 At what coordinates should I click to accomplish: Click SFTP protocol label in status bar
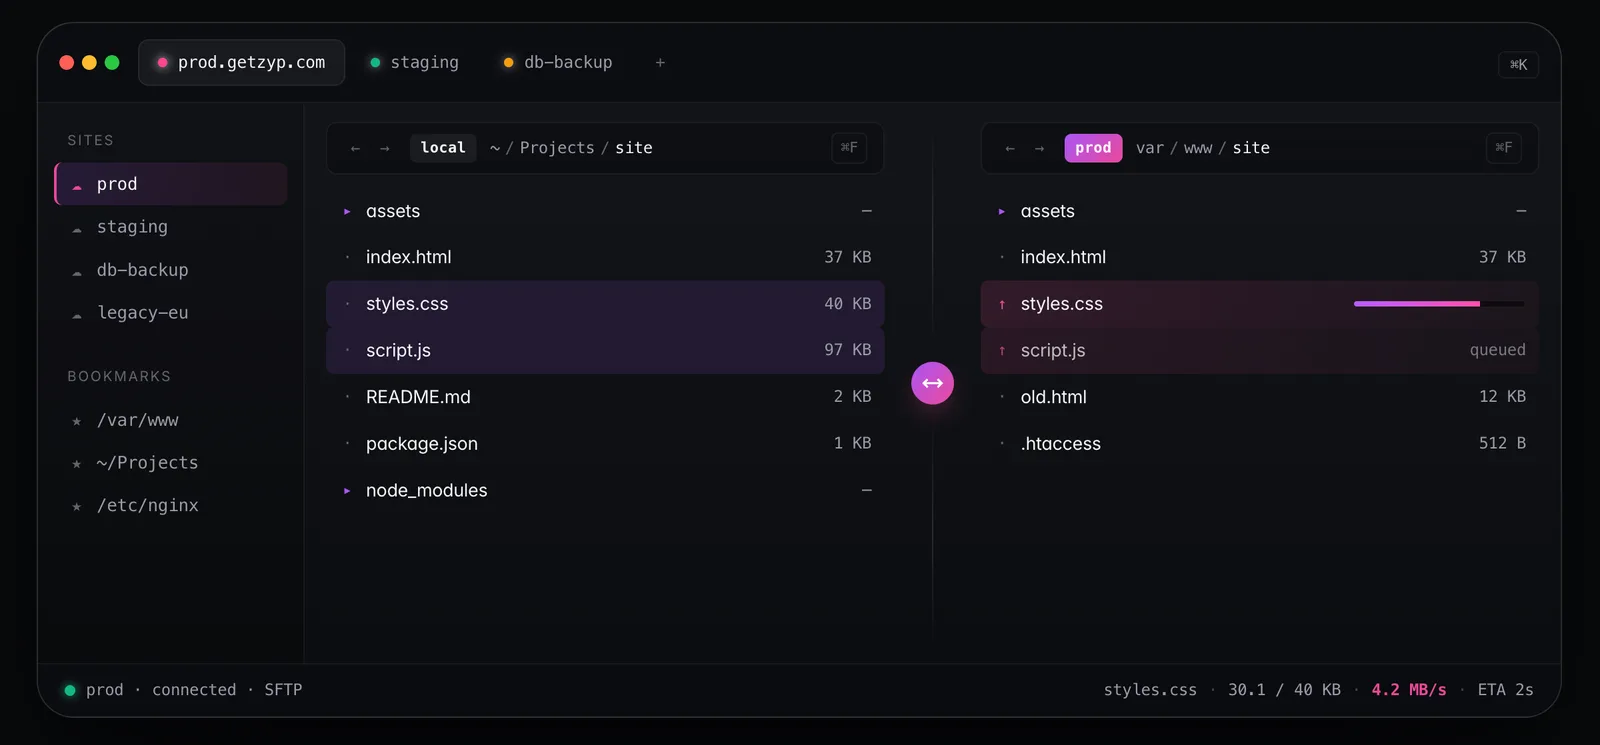(x=283, y=690)
